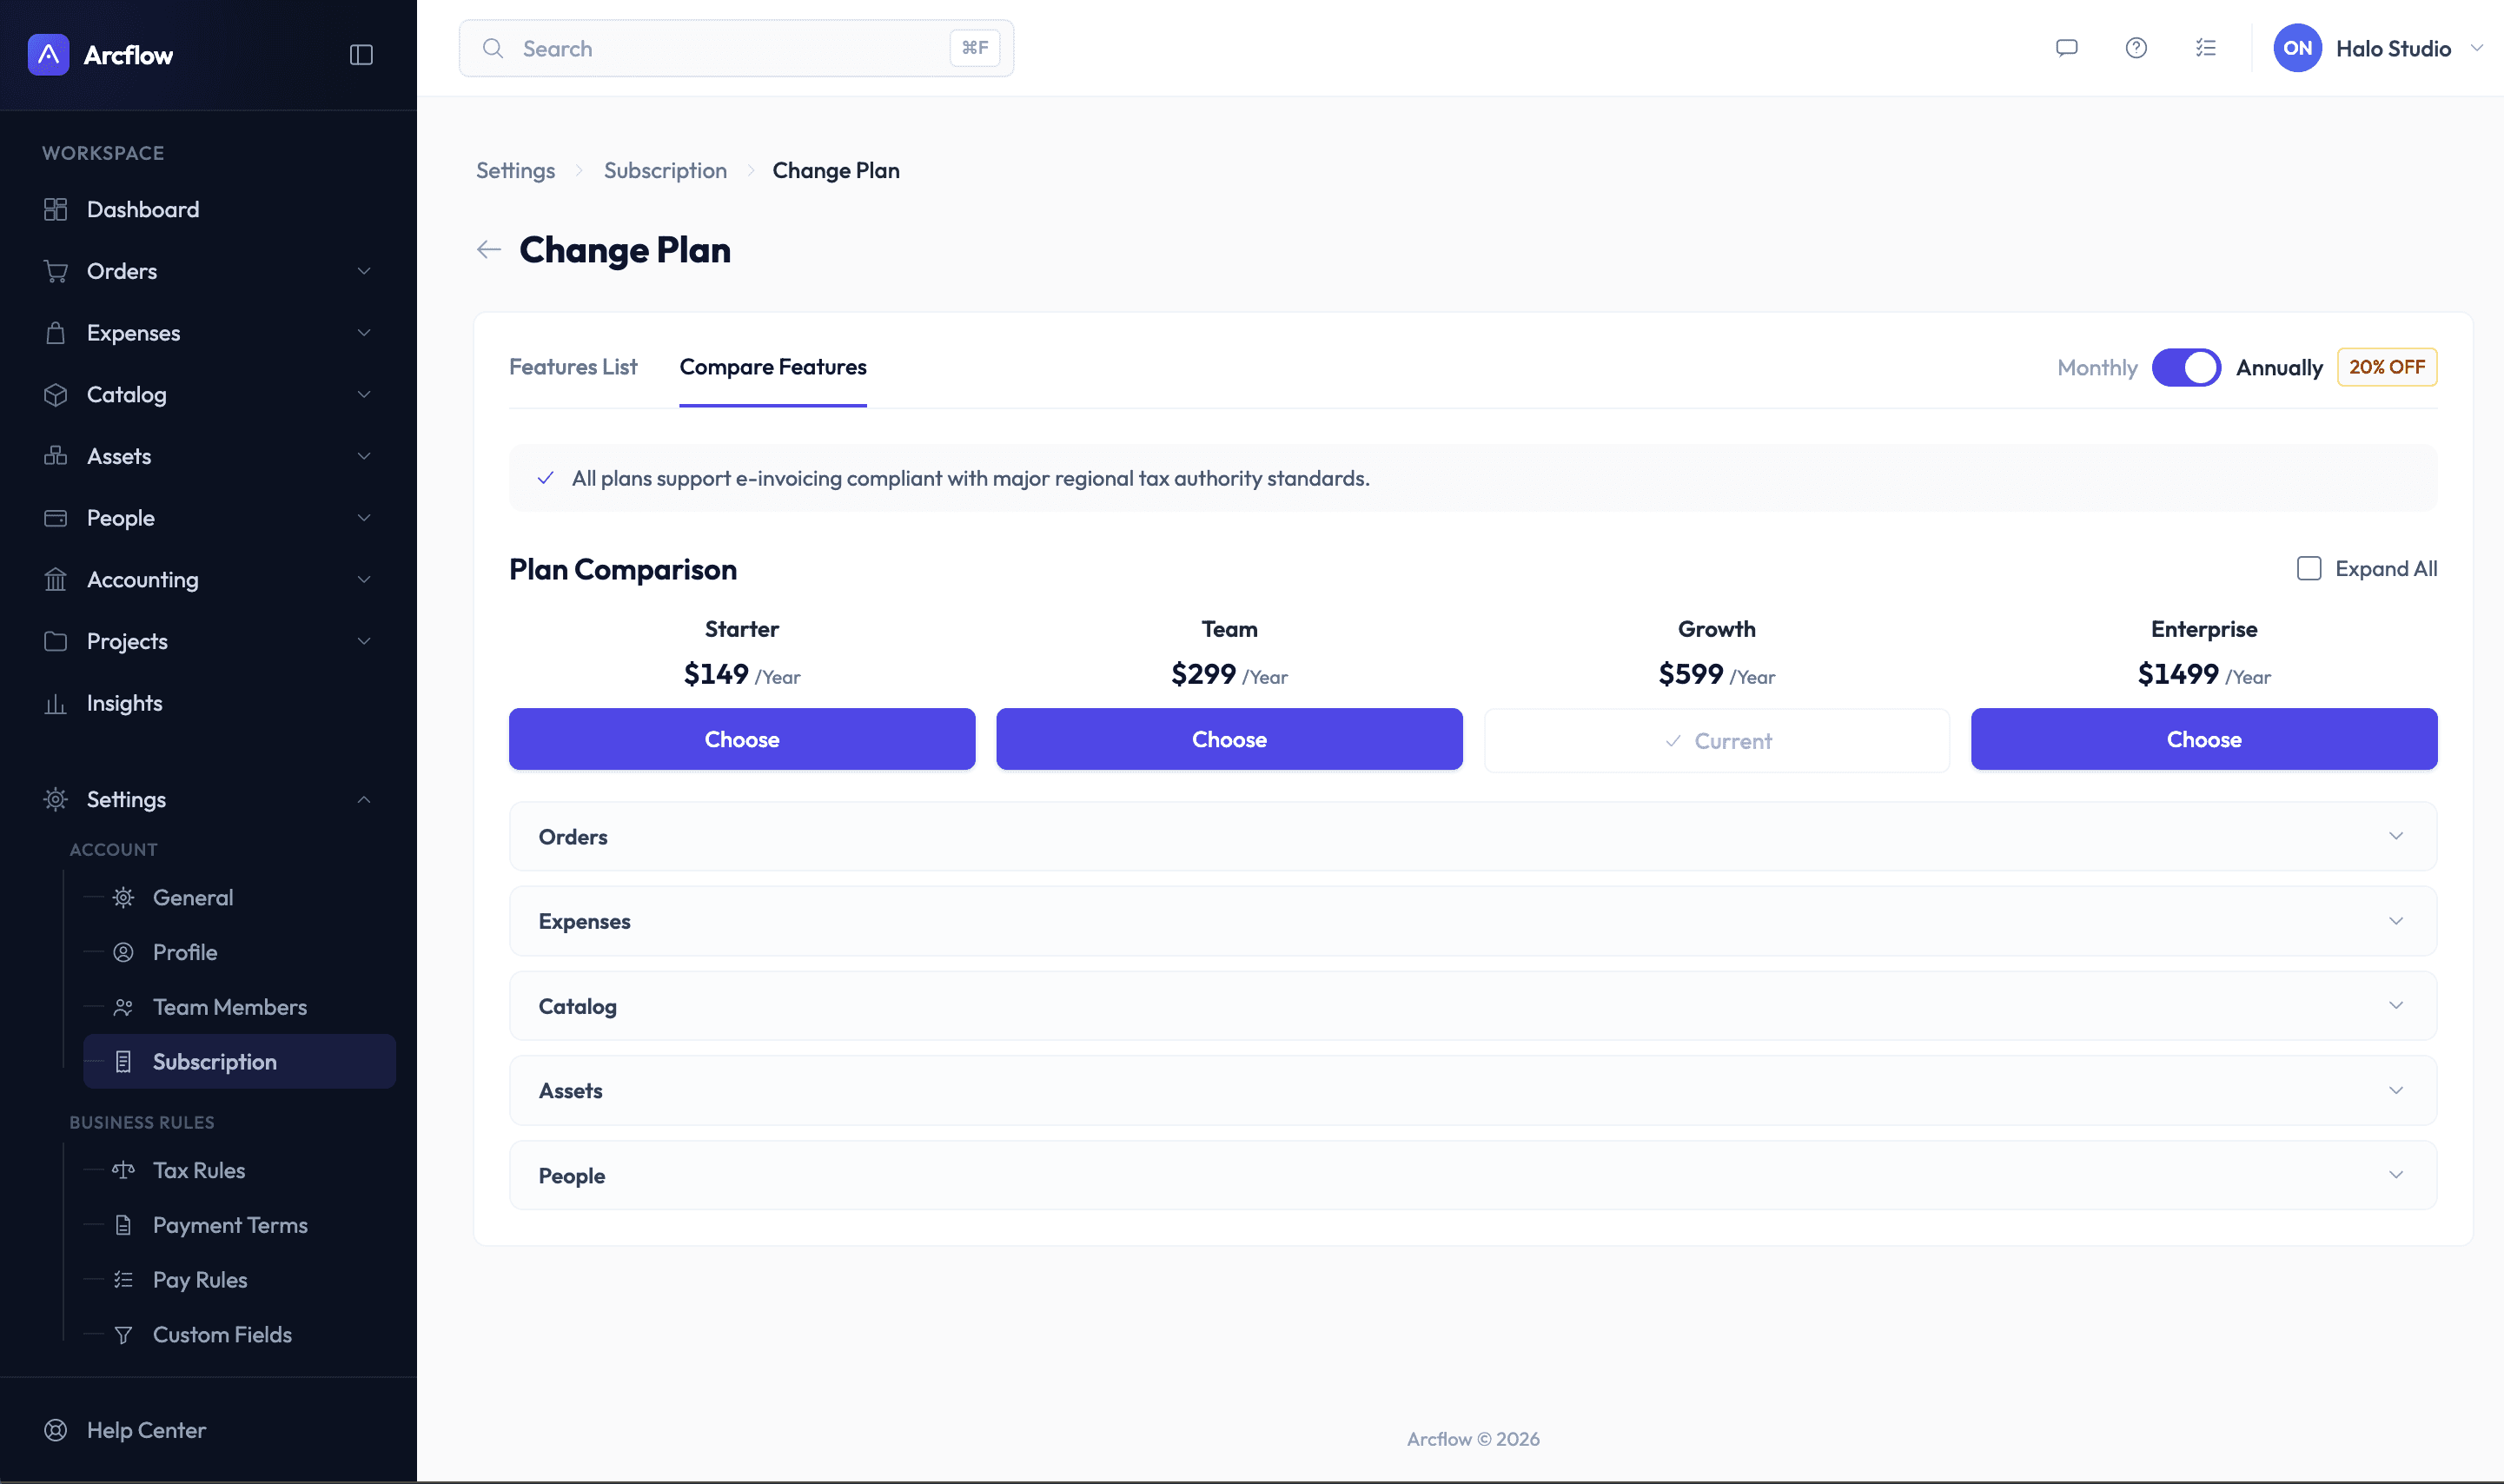Collapse the sidebar panel icon
The image size is (2504, 1484).
click(x=361, y=54)
